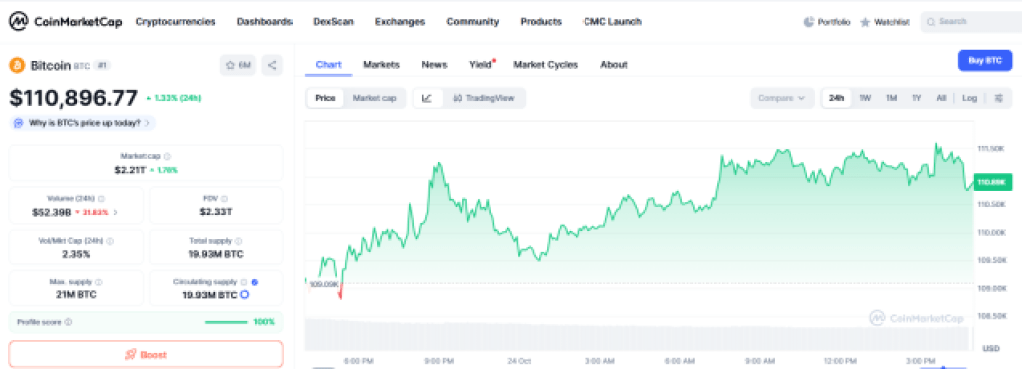Toggle chart to Market cap view

pos(374,98)
